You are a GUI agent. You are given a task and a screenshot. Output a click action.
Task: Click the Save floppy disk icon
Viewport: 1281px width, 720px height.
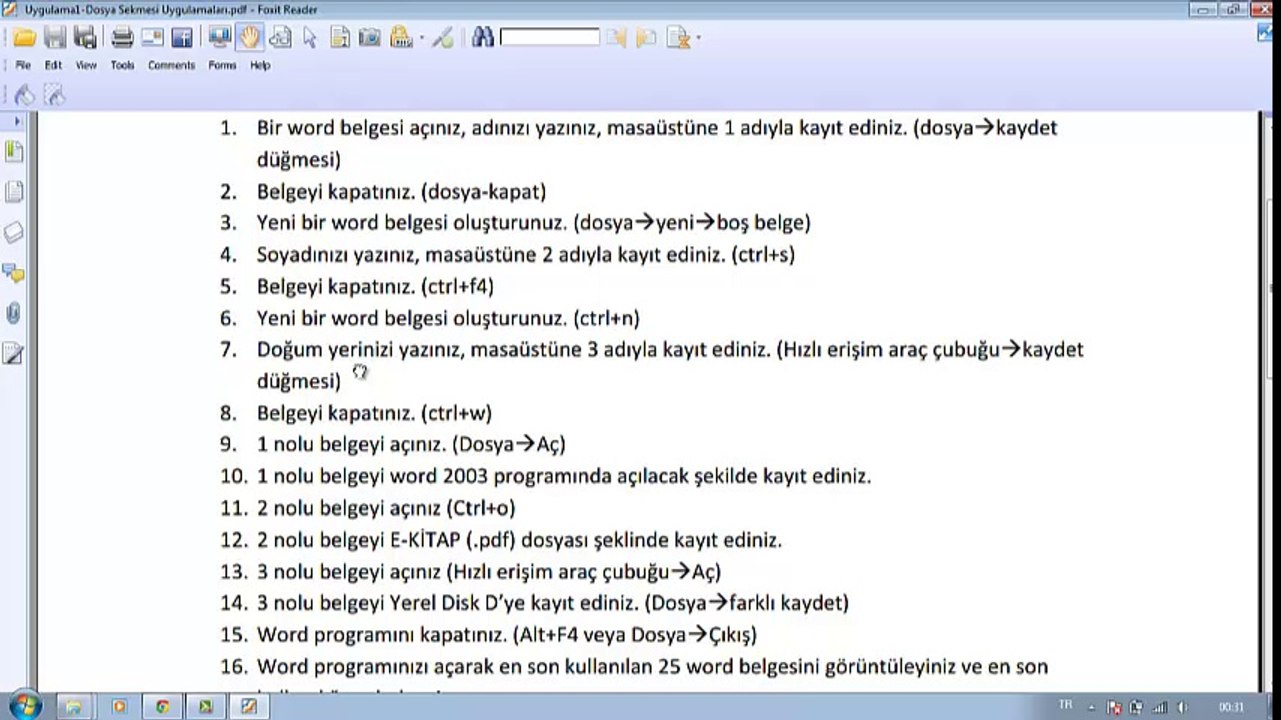pyautogui.click(x=55, y=38)
